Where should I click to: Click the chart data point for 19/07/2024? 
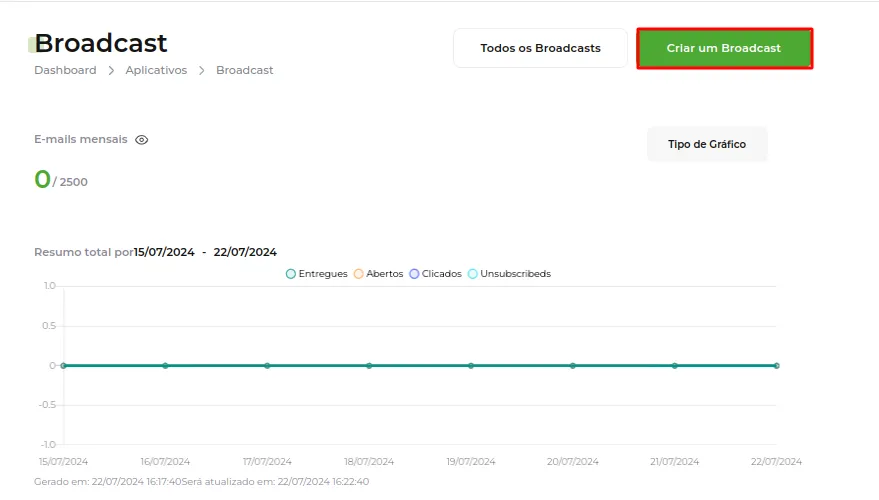(471, 365)
